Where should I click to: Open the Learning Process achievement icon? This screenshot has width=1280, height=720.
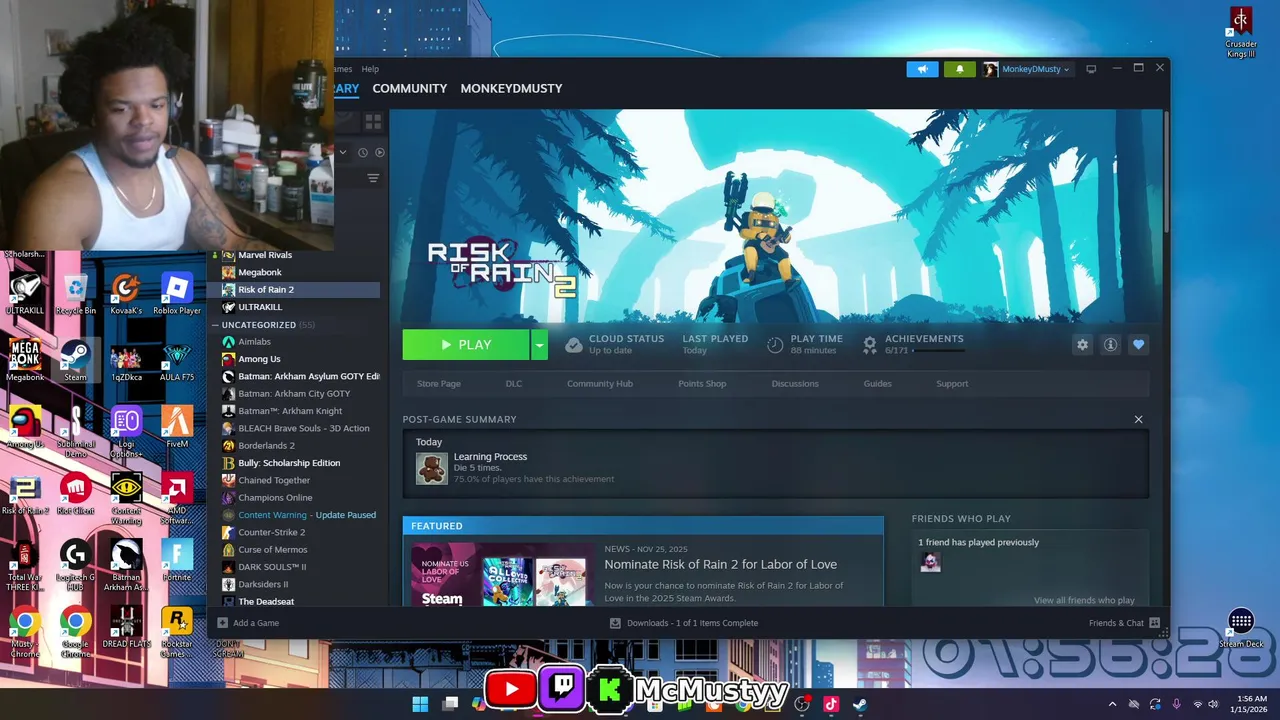[432, 468]
